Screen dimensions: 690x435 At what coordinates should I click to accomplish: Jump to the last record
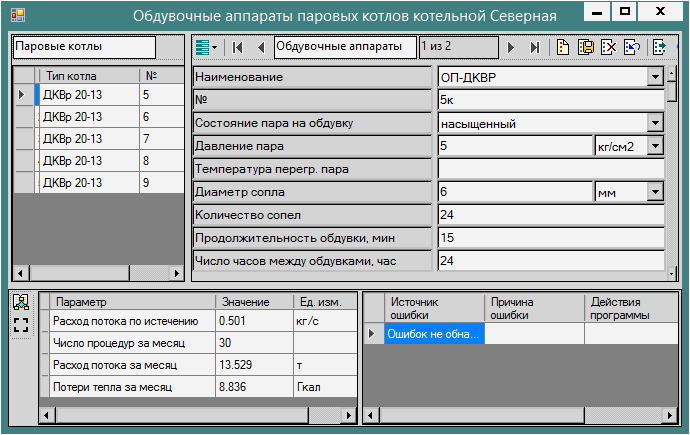[x=535, y=47]
